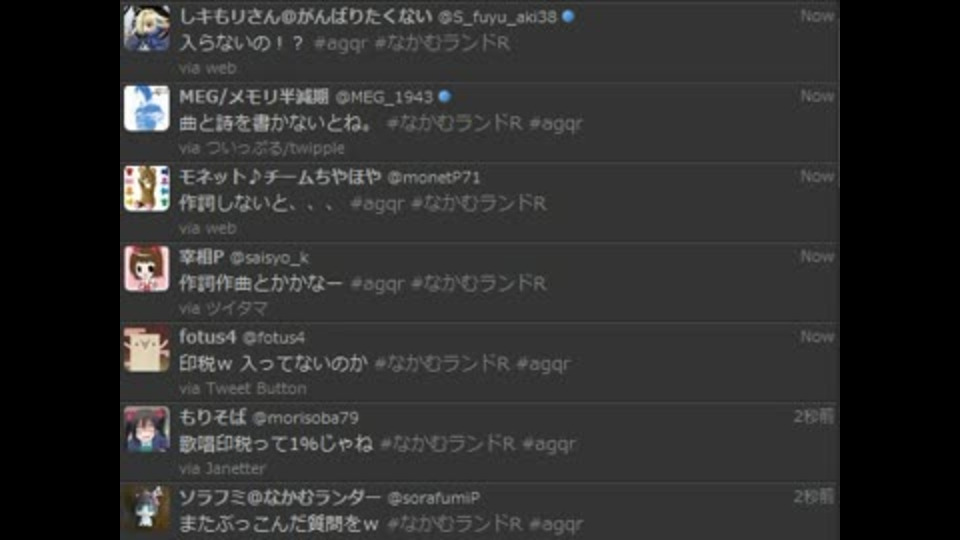
Task: Click the @morisoba79 handle
Action: pyautogui.click(x=306, y=418)
